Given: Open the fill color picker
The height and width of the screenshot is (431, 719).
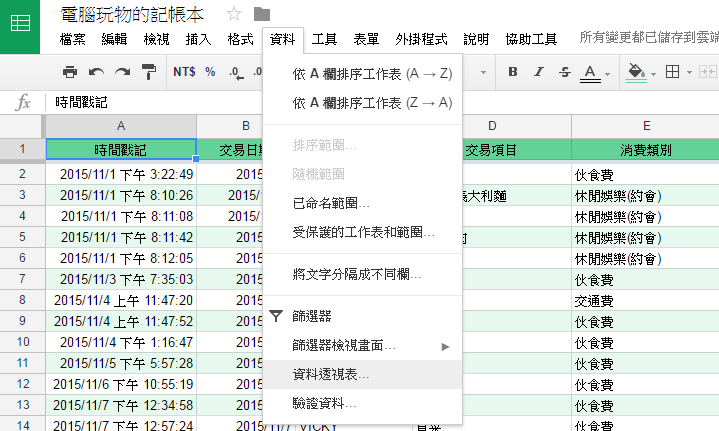Looking at the screenshot, I should click(636, 72).
